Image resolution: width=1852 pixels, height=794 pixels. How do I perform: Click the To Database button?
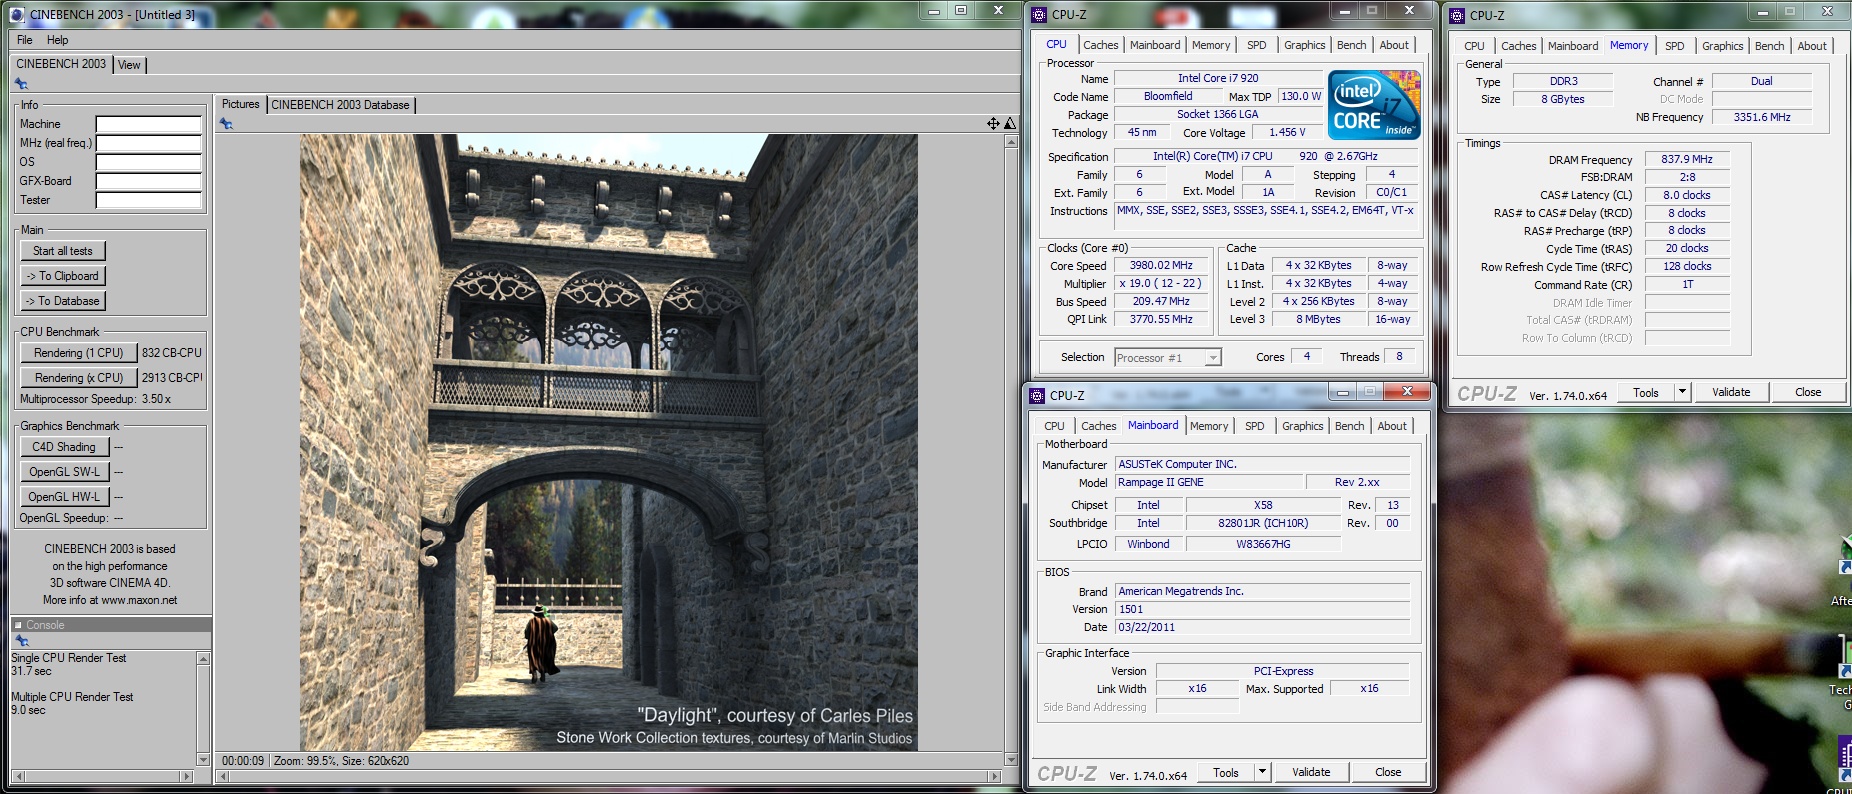(x=63, y=301)
